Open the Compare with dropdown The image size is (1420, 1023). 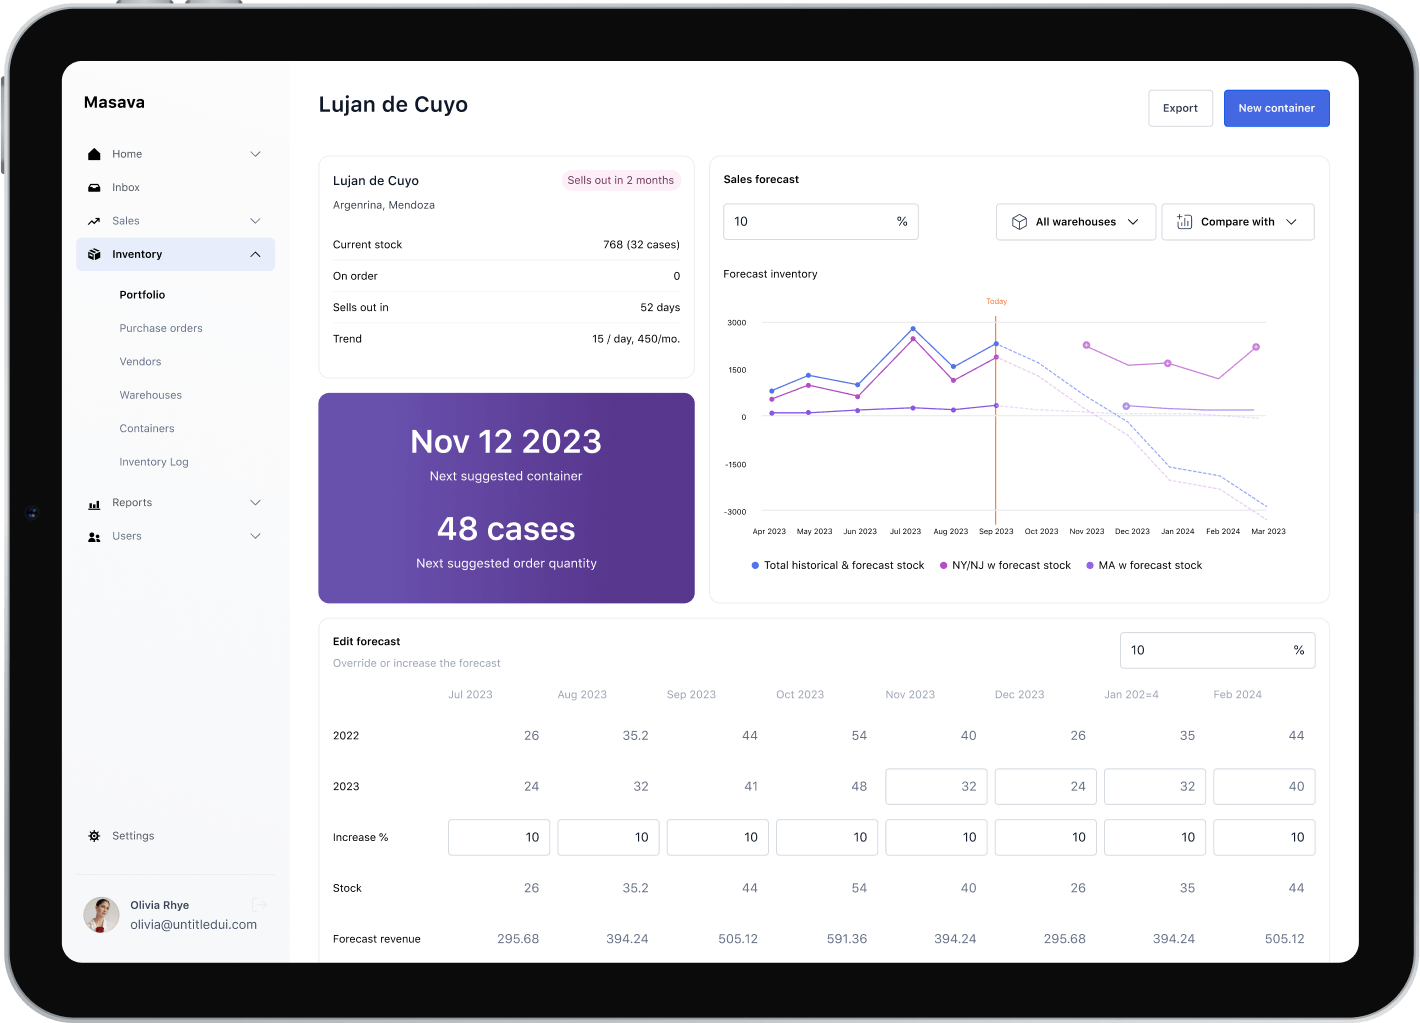1237,222
